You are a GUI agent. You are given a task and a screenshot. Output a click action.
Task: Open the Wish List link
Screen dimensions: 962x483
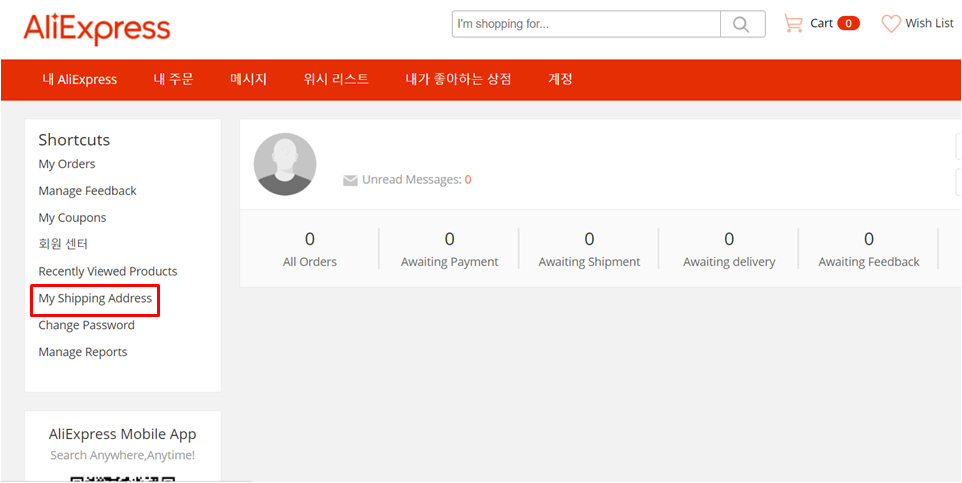(929, 23)
